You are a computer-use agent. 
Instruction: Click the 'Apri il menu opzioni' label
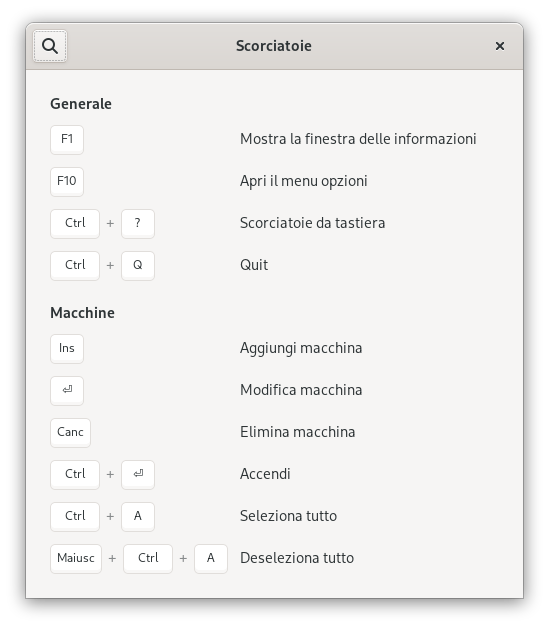coord(303,181)
